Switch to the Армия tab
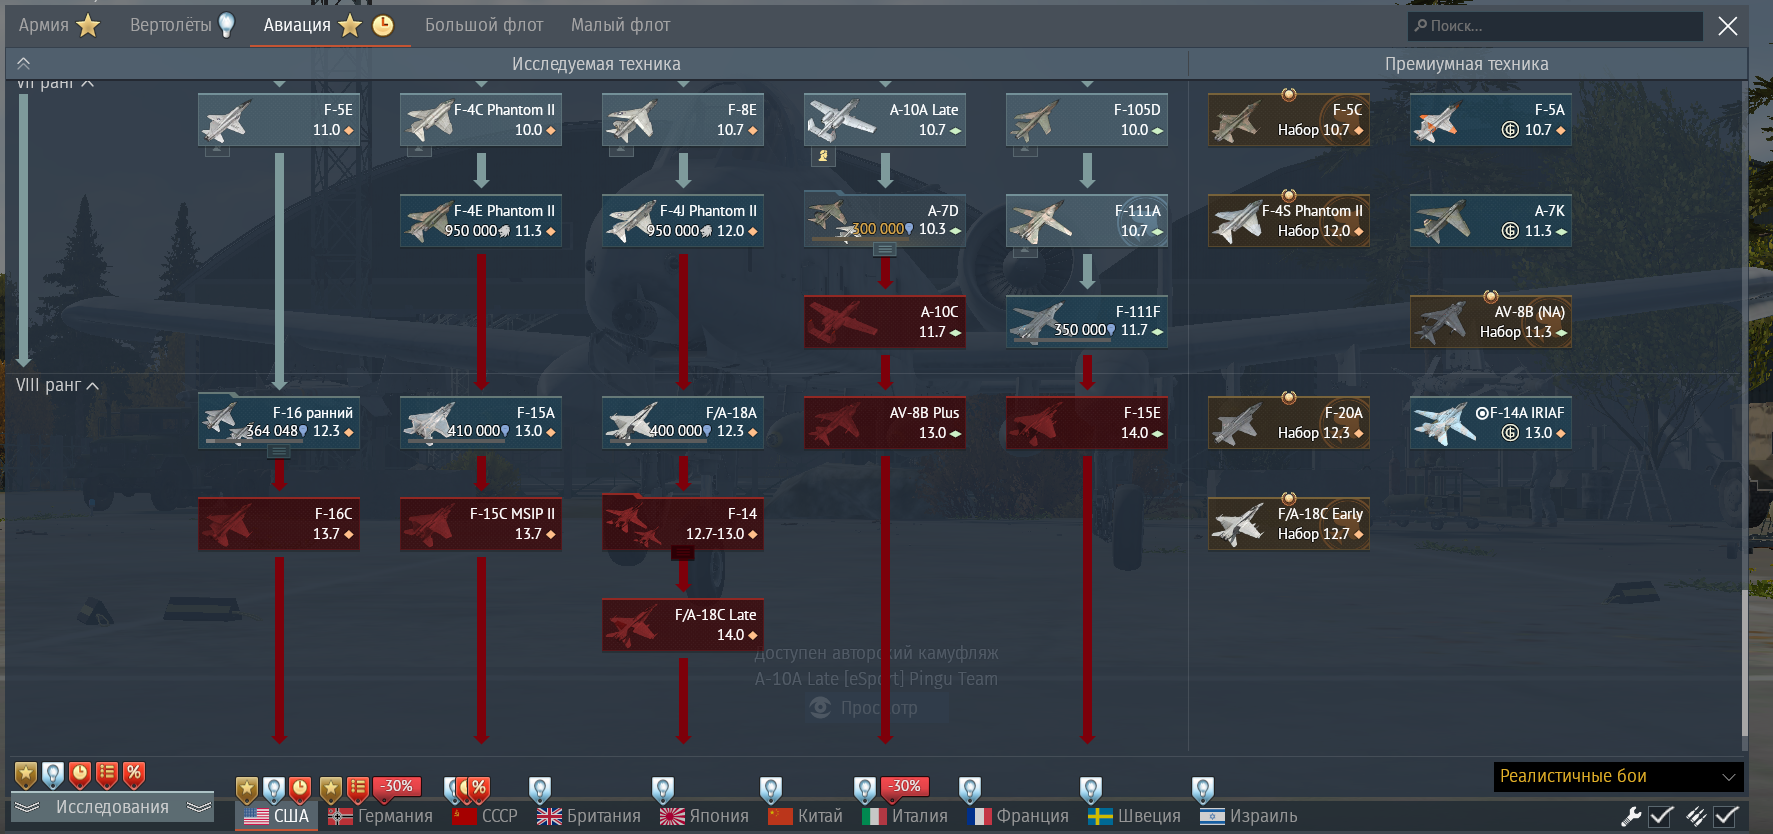1773x834 pixels. (59, 25)
